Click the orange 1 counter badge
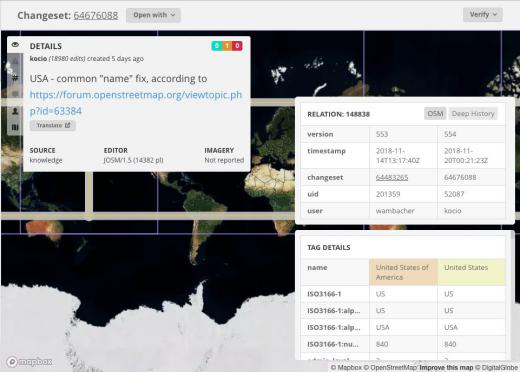The image size is (520, 372). [x=227, y=46]
